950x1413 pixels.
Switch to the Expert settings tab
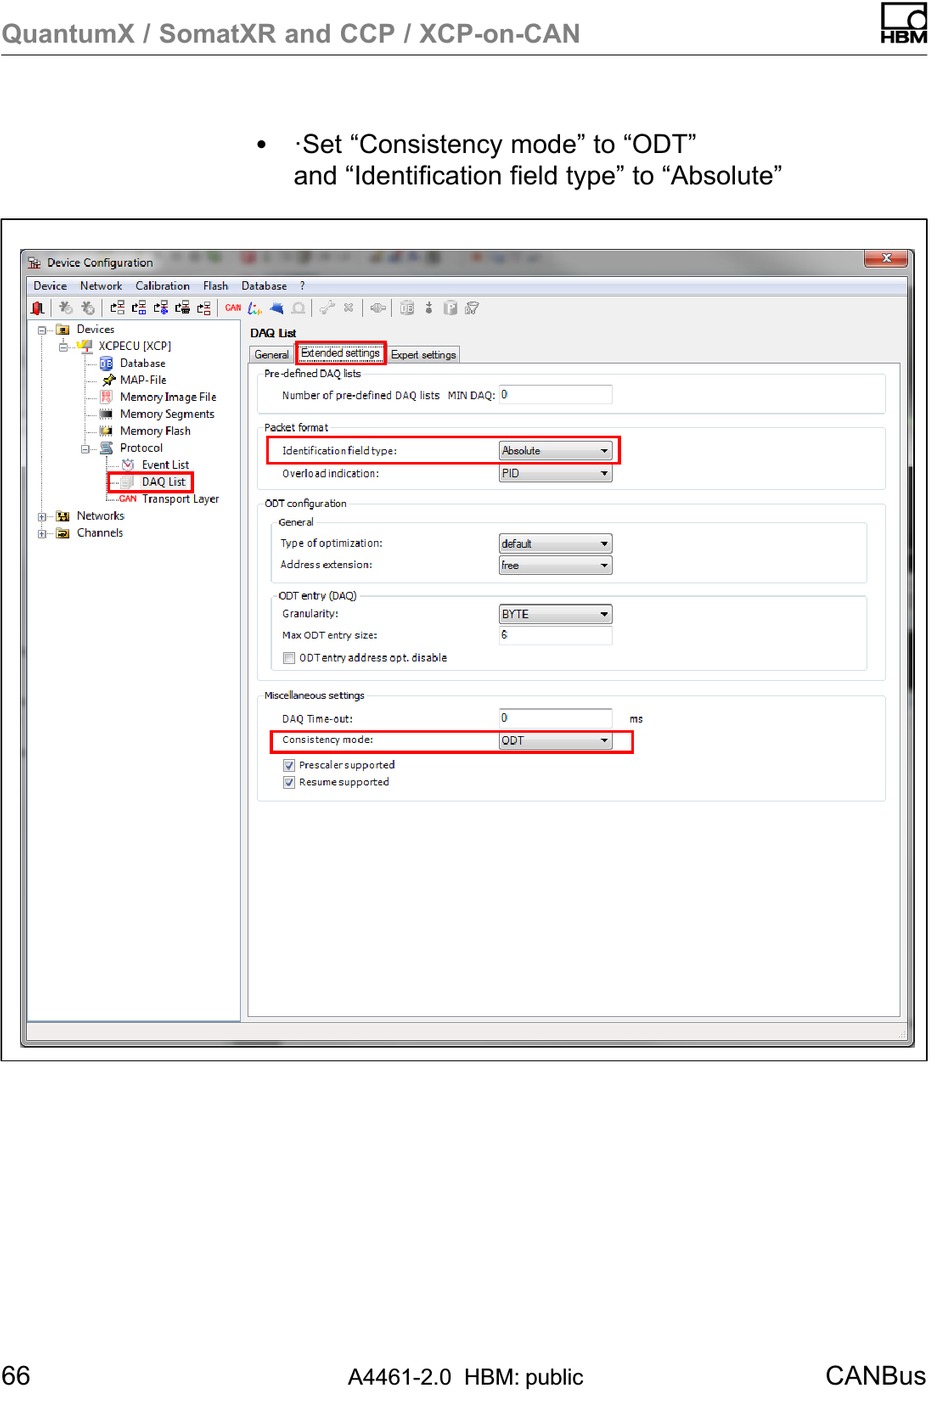423,355
